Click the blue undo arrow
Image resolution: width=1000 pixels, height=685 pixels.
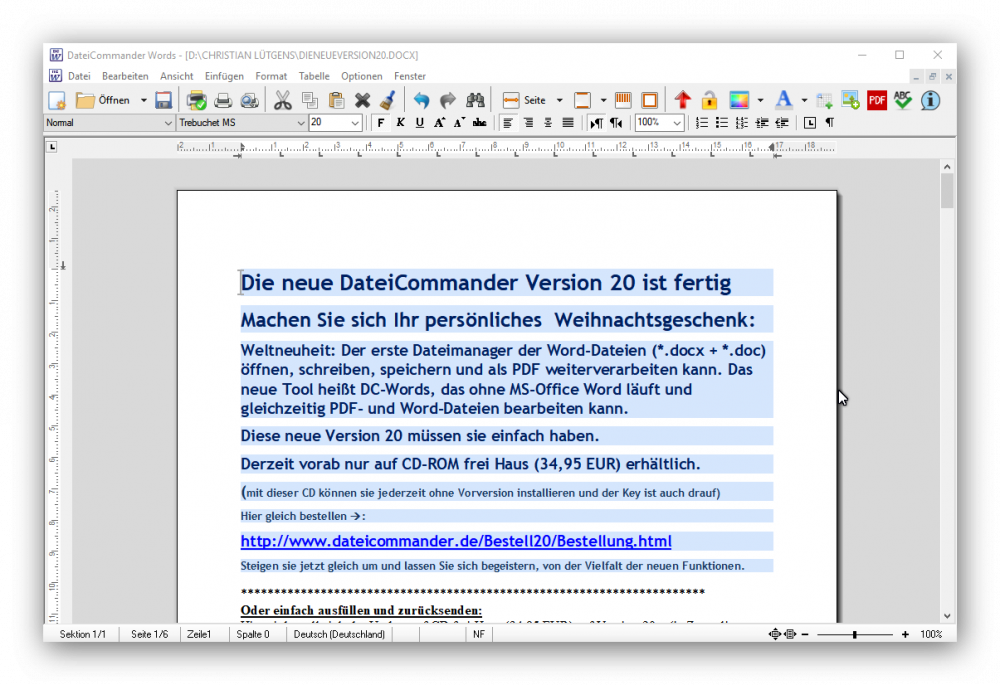point(421,100)
